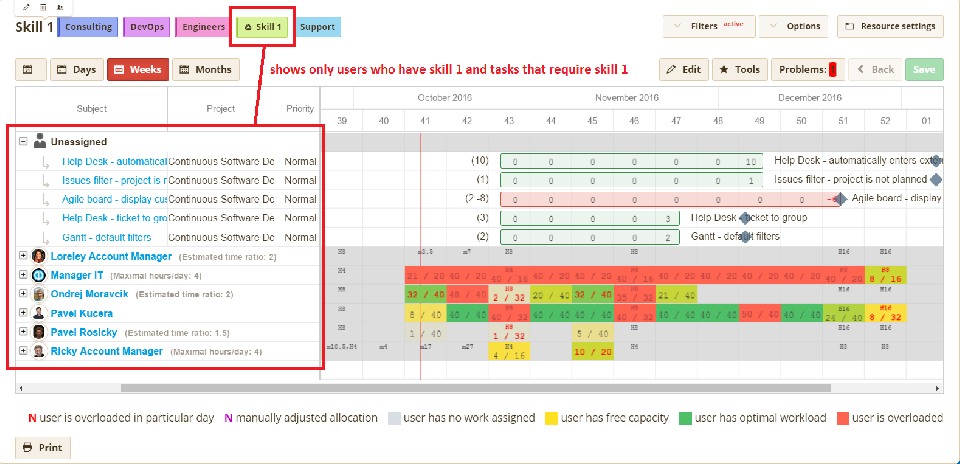
Task: Open the DevOps skill tab
Action: pyautogui.click(x=147, y=27)
